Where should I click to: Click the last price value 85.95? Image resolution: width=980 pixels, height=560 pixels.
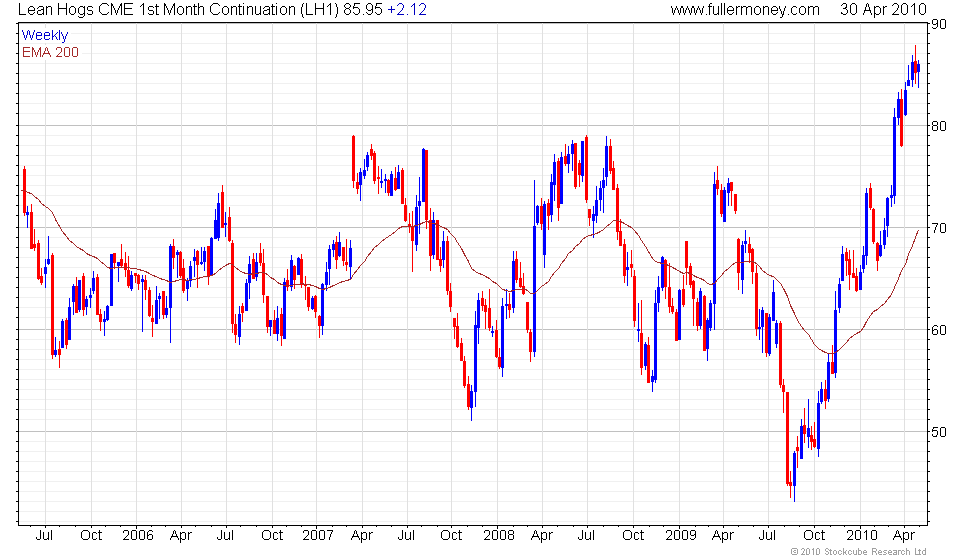[362, 10]
